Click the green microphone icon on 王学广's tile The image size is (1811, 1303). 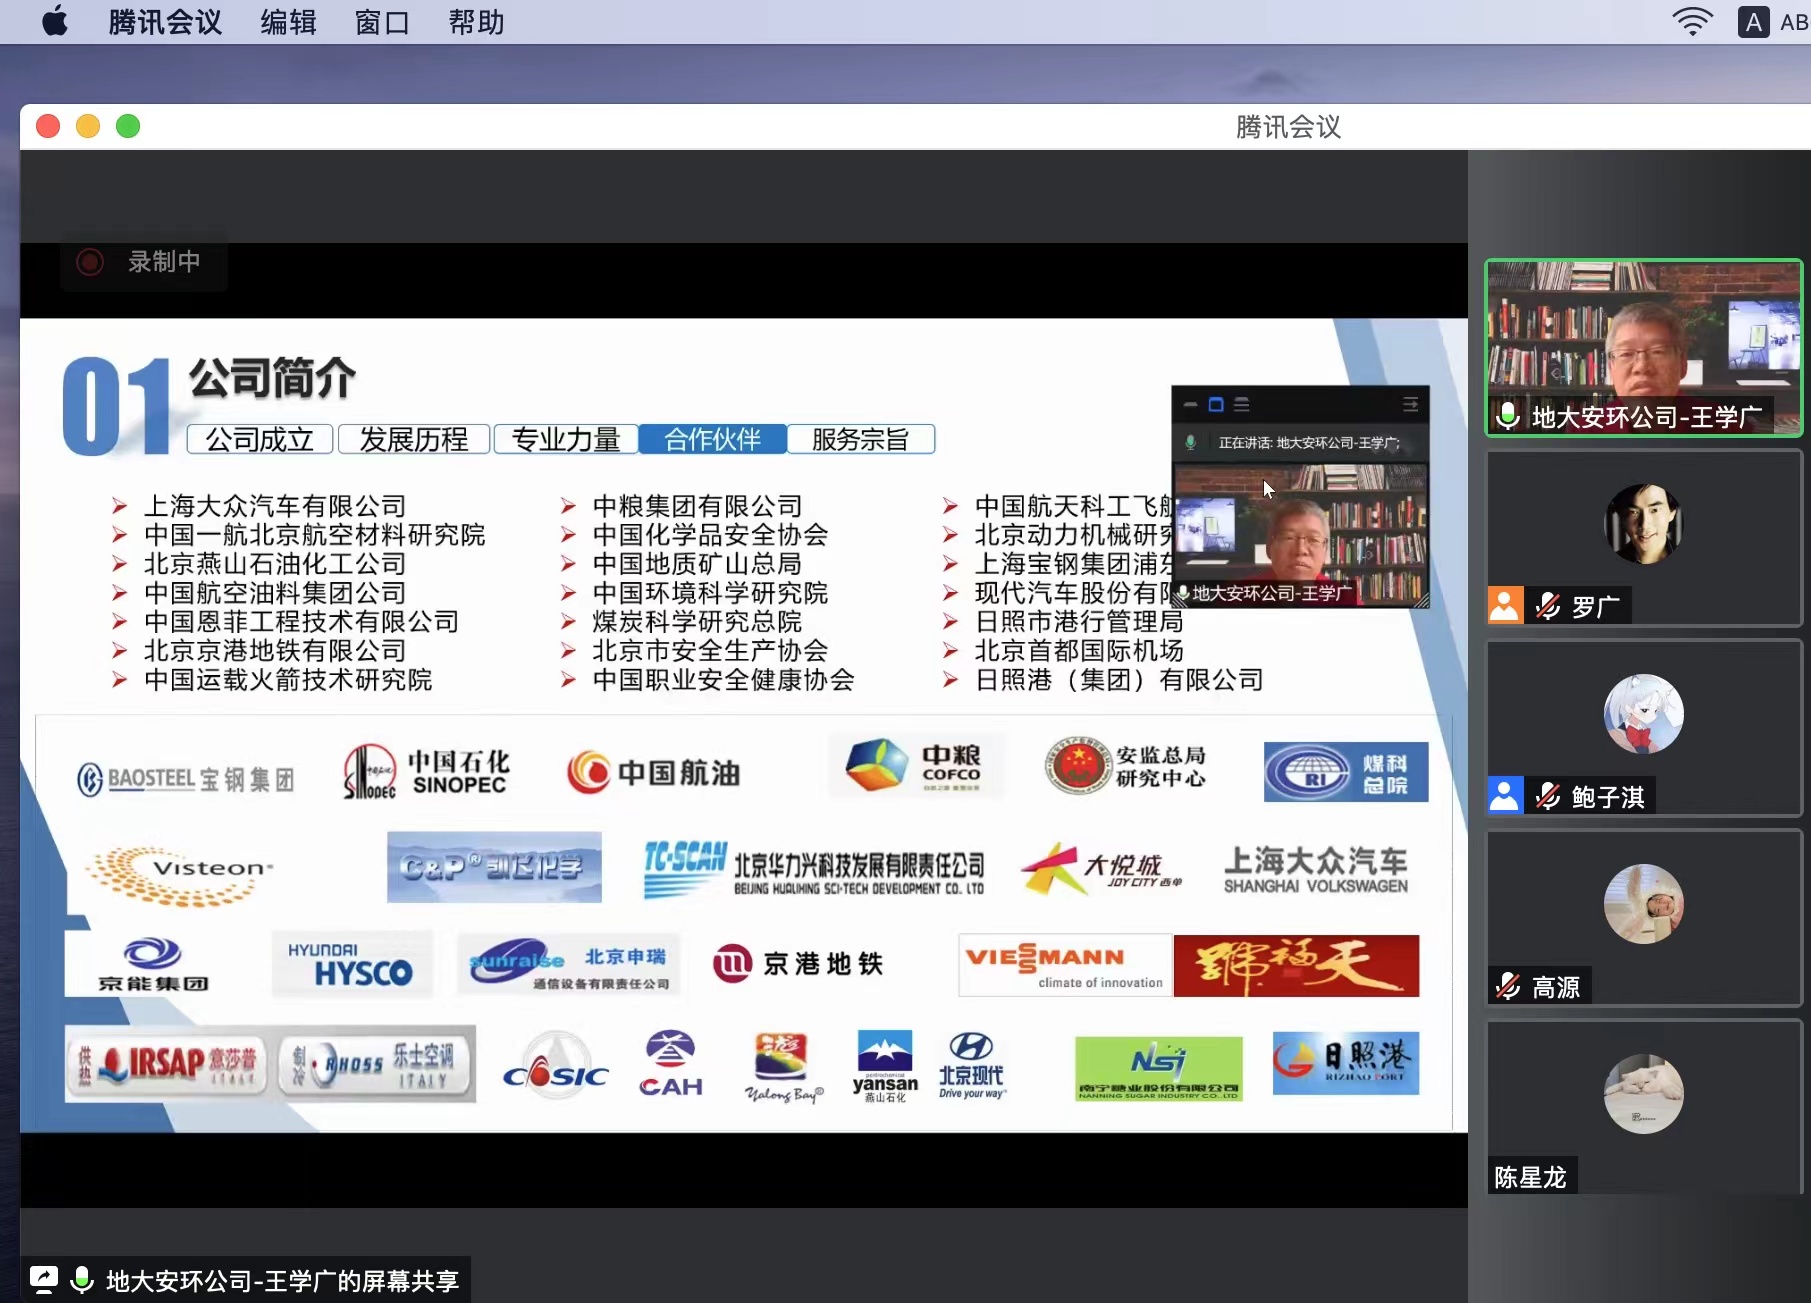click(1508, 415)
